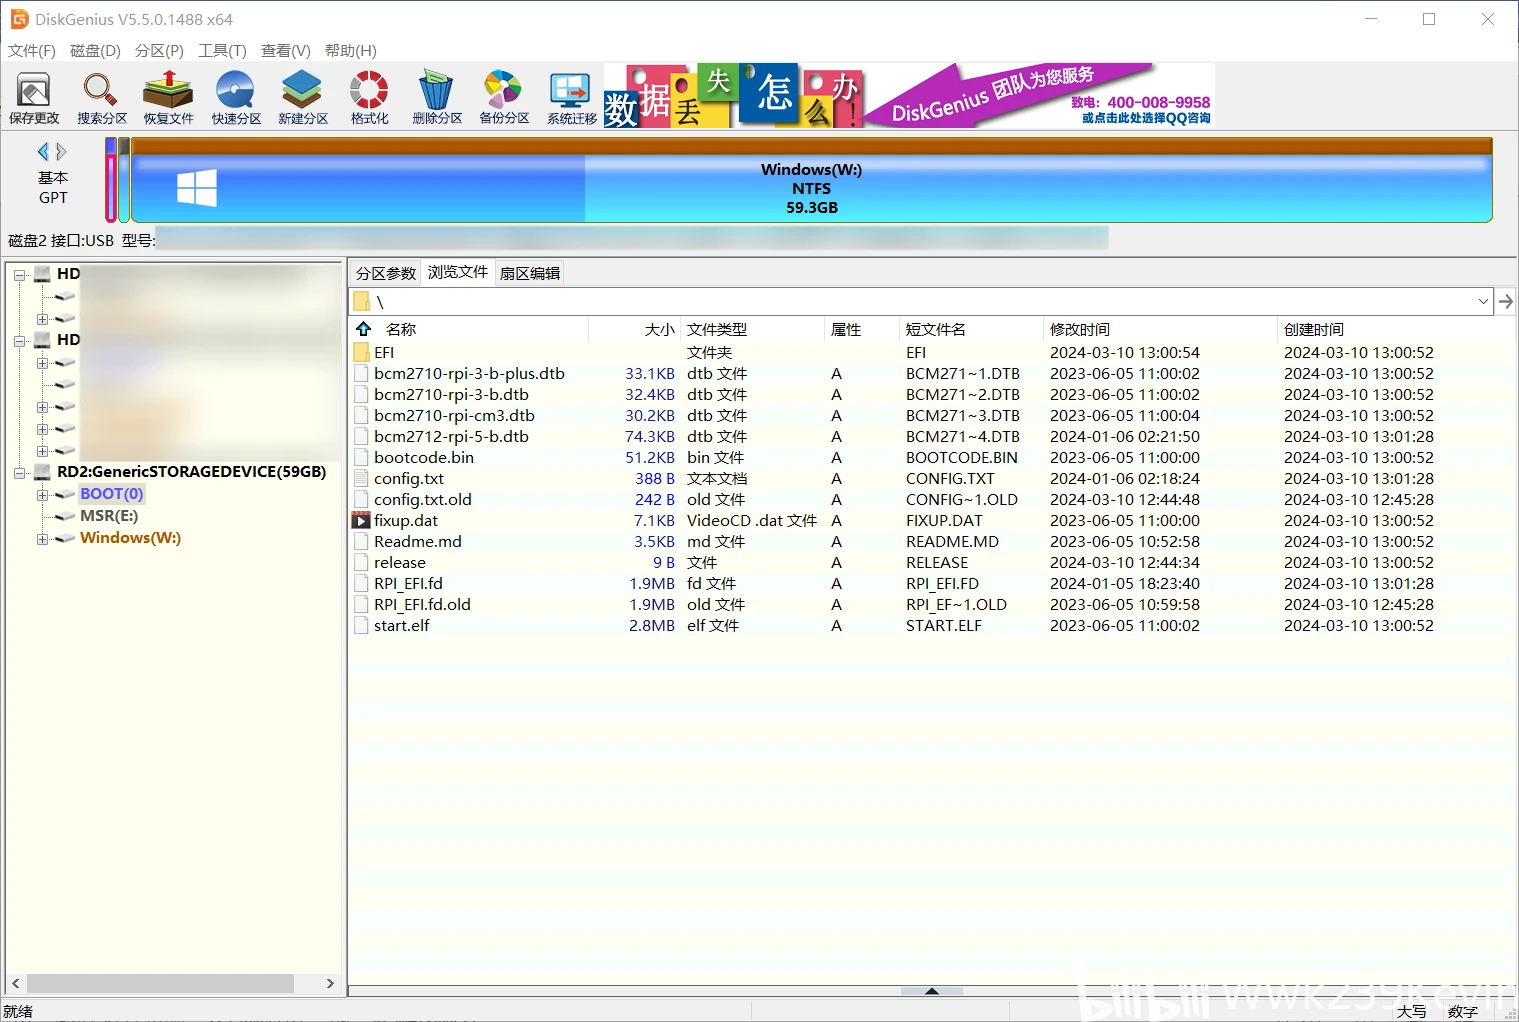
Task: Open the path bar dropdown arrow
Action: click(x=1483, y=302)
